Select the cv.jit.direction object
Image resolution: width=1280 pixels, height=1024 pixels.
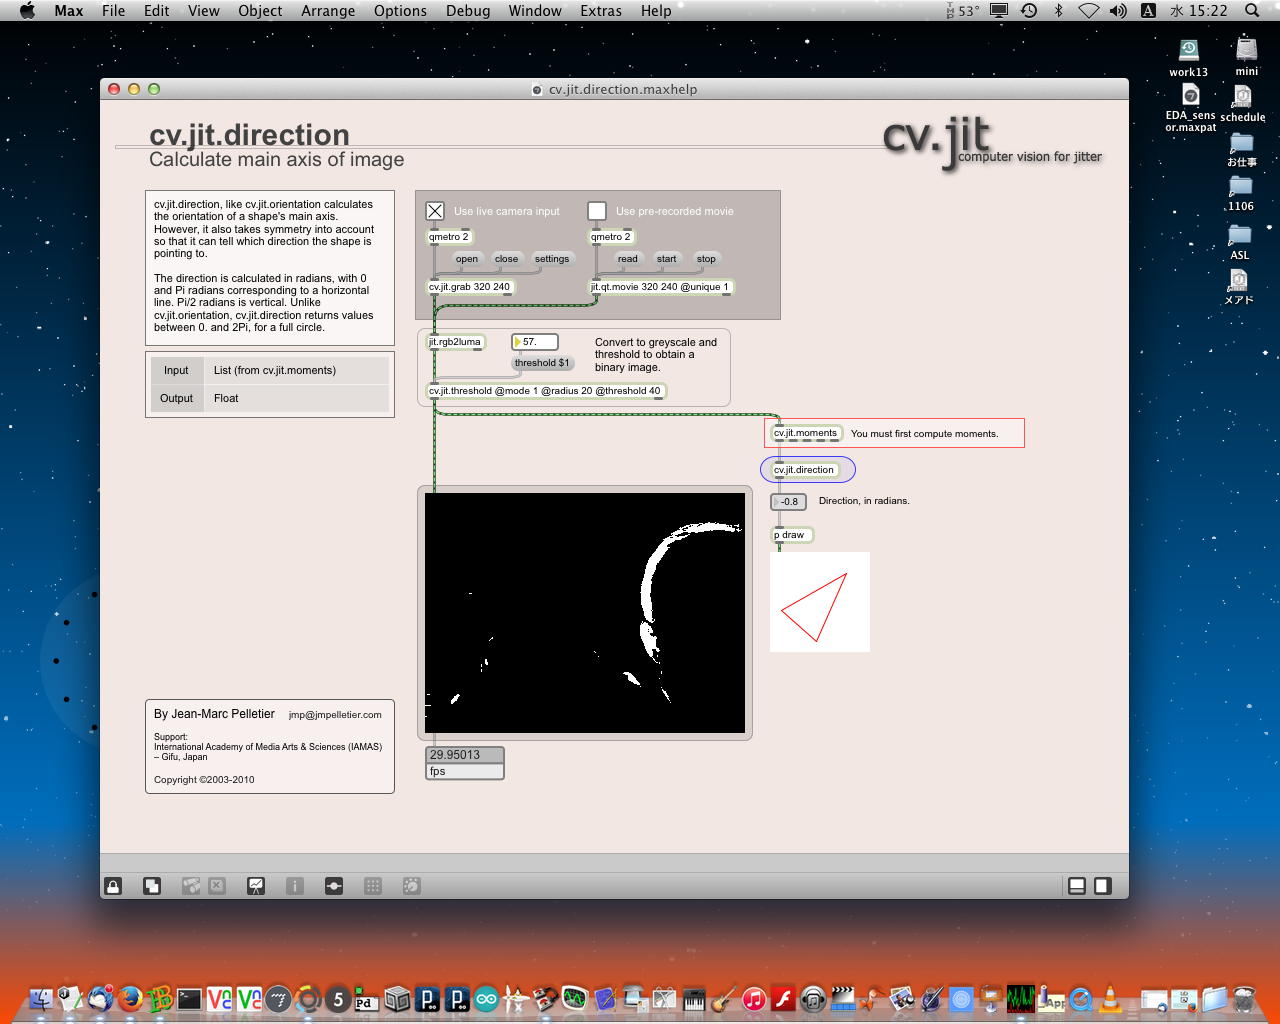point(805,469)
